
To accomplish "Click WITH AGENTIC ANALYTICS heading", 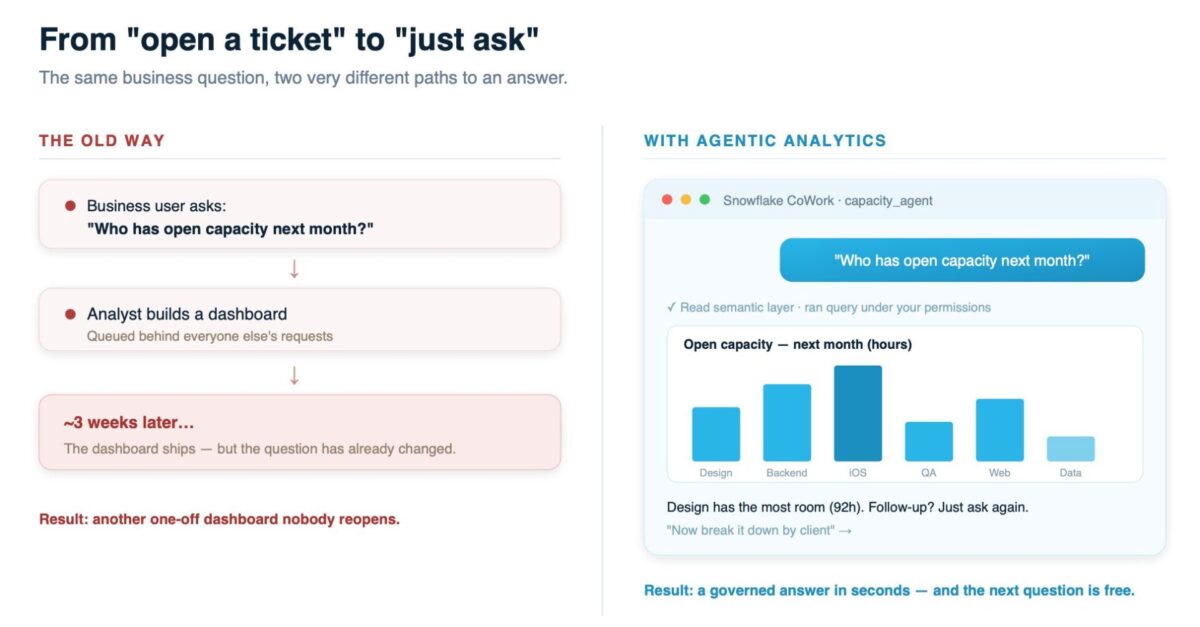I will [765, 141].
